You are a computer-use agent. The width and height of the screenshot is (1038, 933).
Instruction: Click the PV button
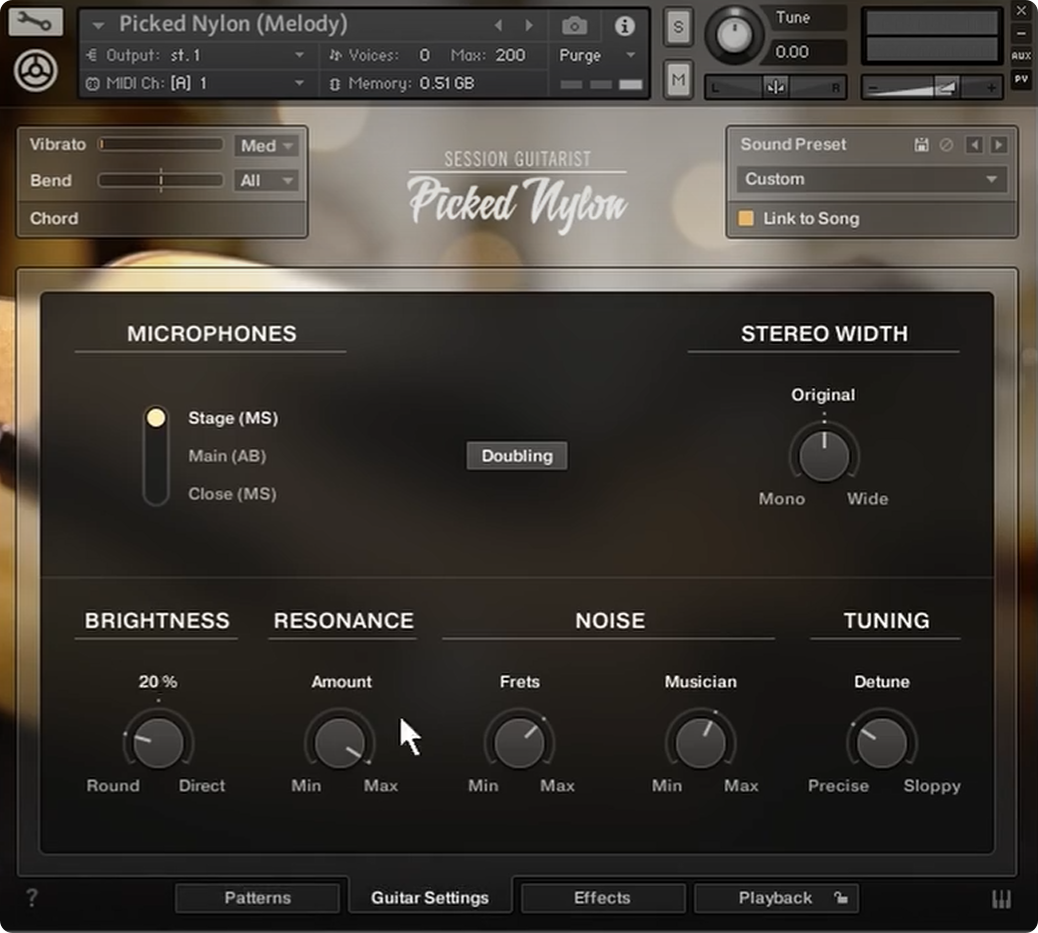[1021, 79]
